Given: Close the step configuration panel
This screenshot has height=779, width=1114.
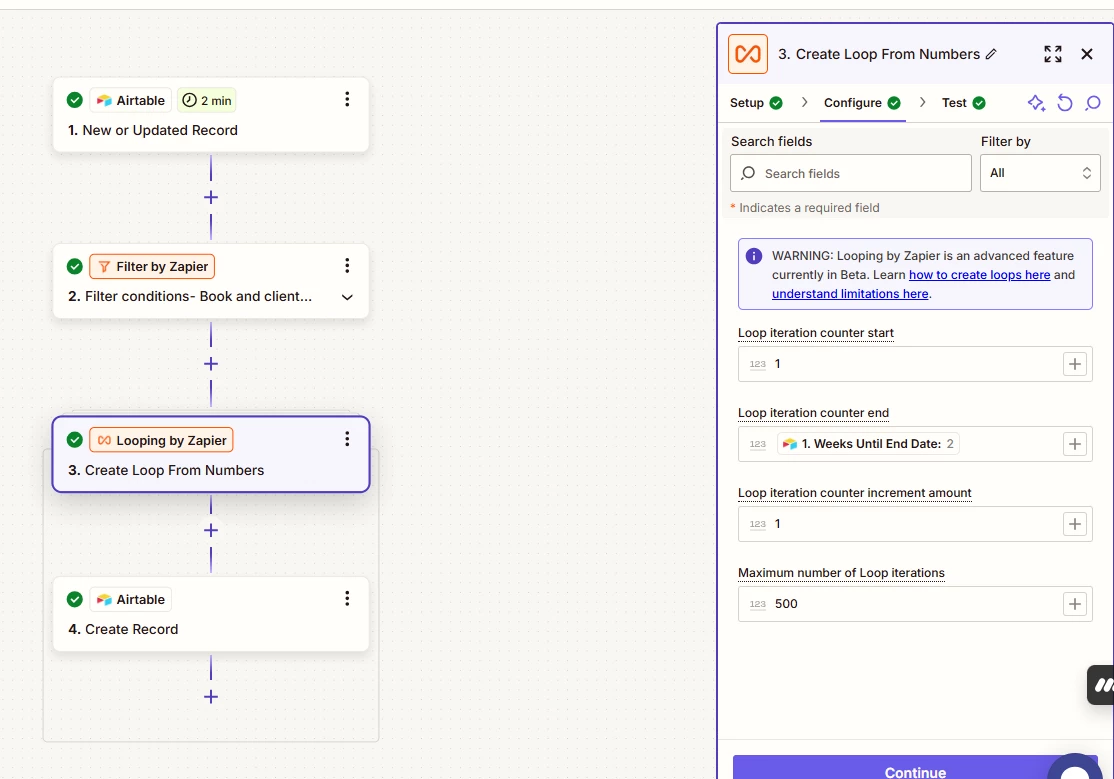Looking at the screenshot, I should pyautogui.click(x=1087, y=54).
